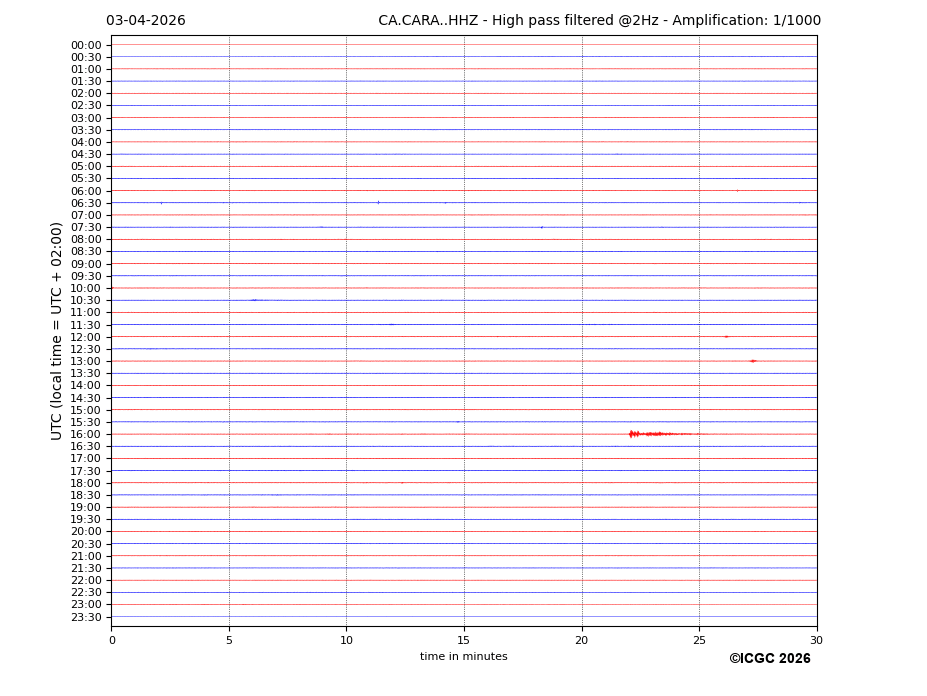
Task: Click the large seismic event on 16:00 trace
Action: point(632,434)
